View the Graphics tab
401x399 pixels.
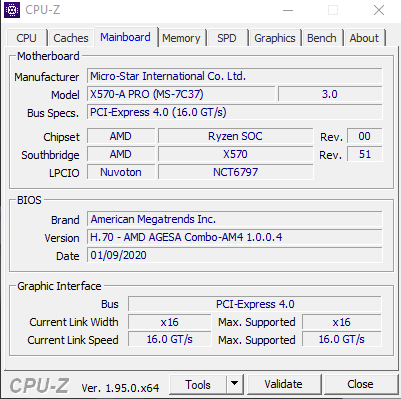275,38
